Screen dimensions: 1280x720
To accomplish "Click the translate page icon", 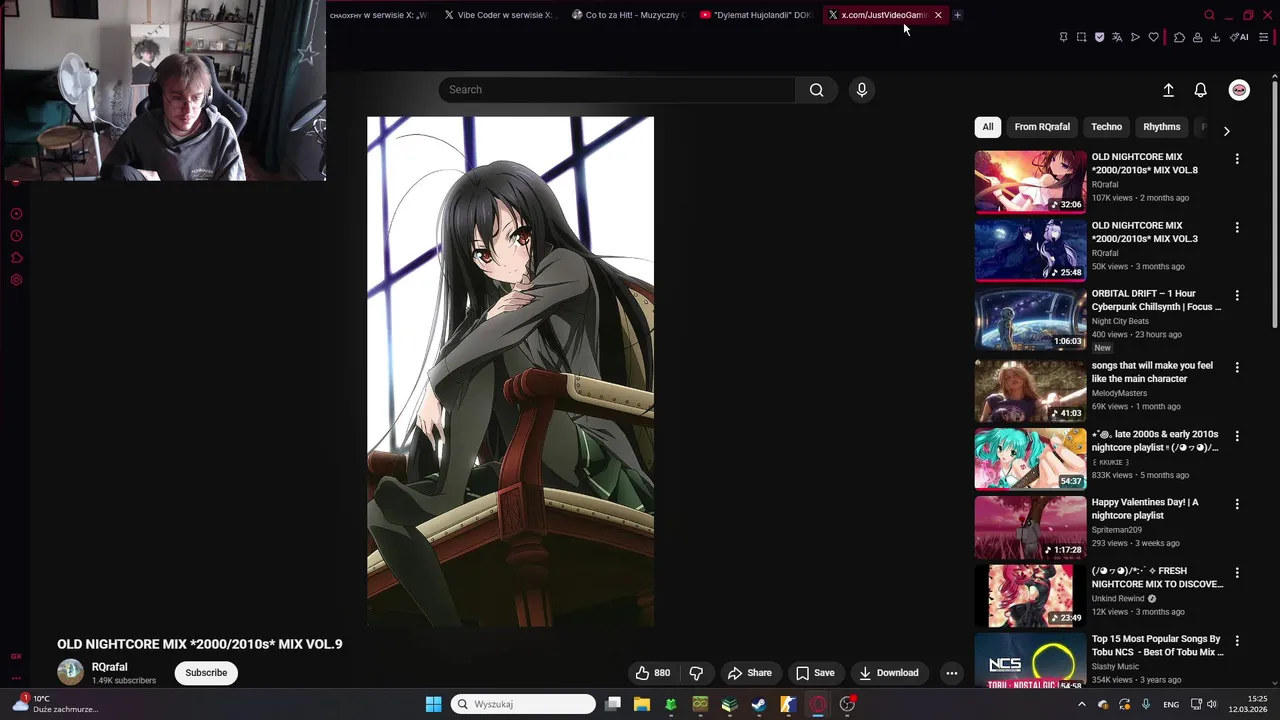I will click(x=1117, y=37).
